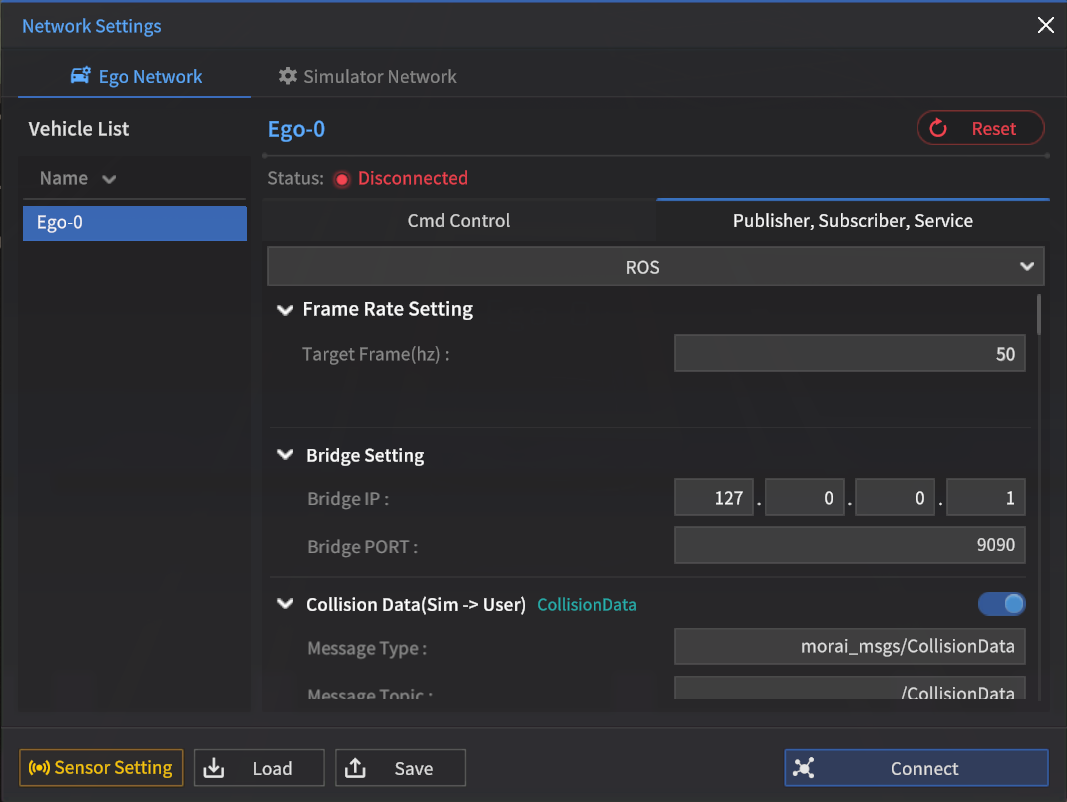Click the Connect button

coord(916,767)
